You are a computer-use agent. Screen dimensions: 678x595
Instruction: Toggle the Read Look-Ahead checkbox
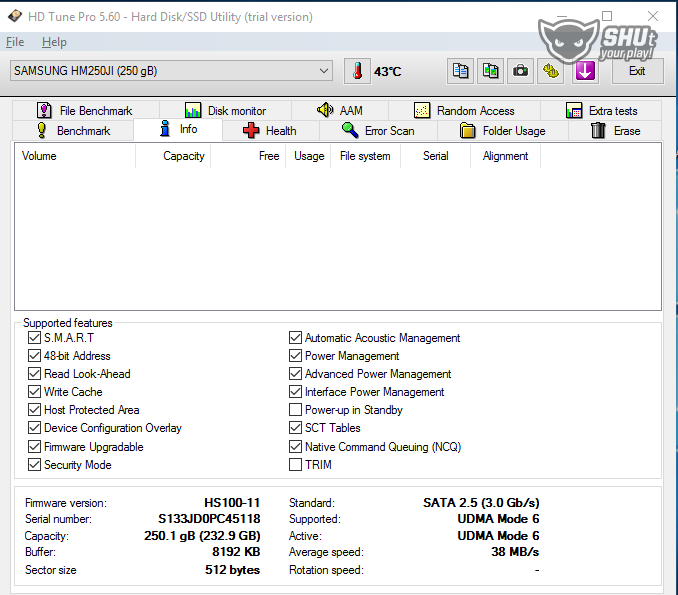tap(35, 374)
